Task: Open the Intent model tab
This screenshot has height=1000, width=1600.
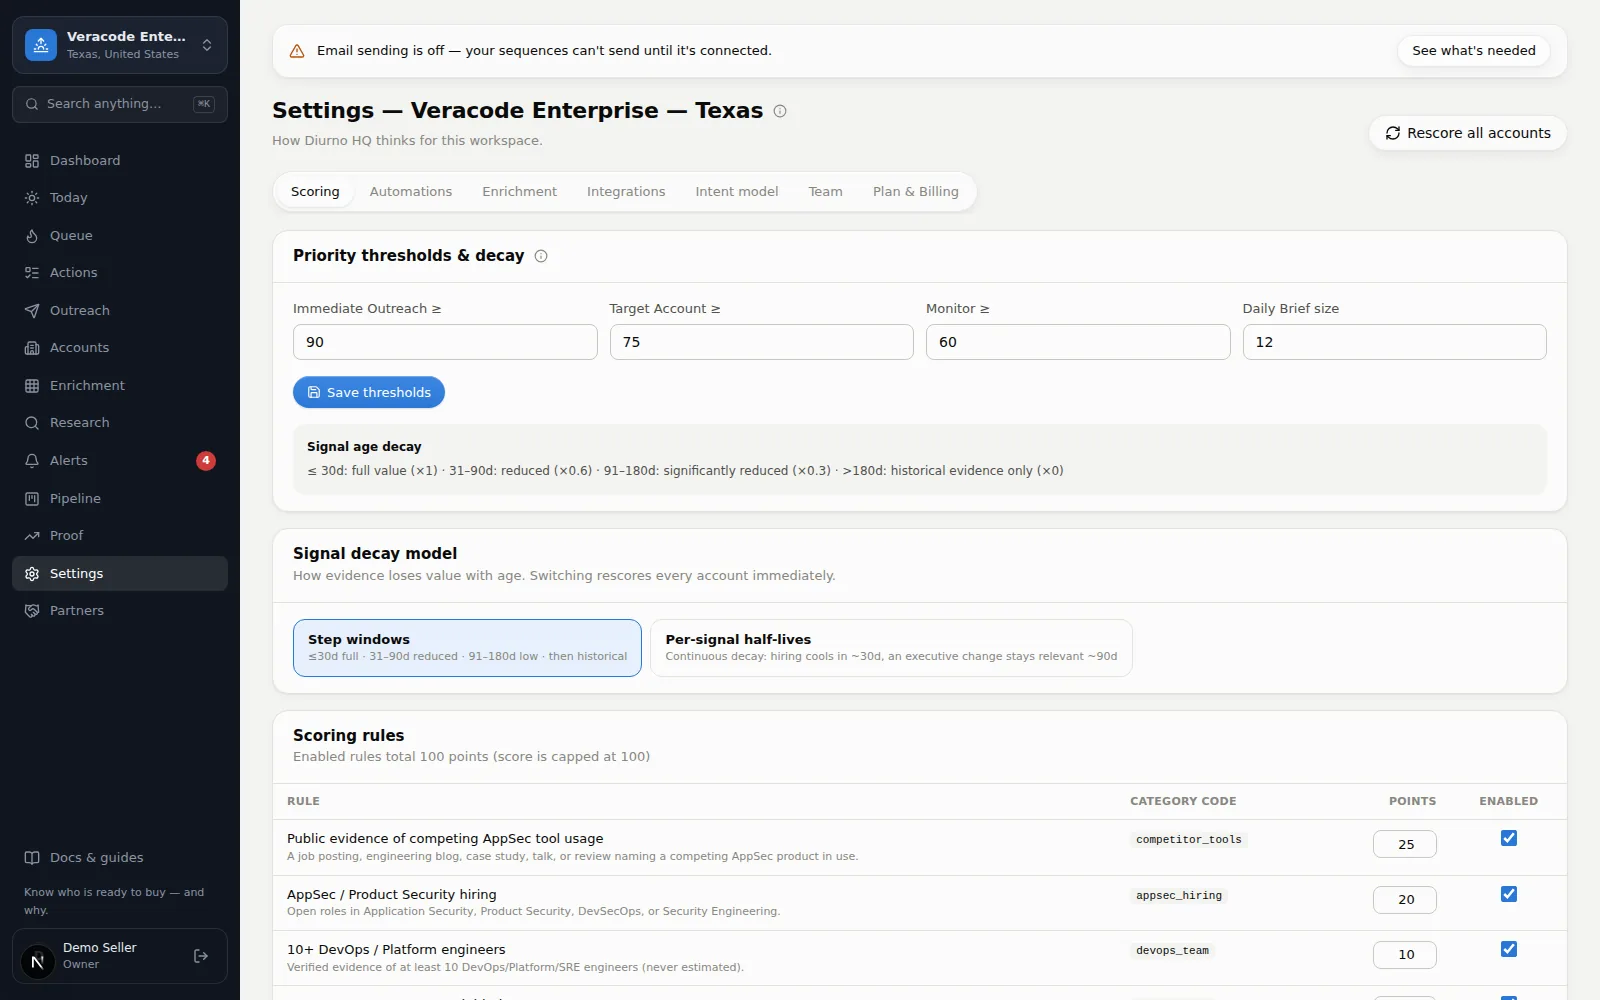Action: point(737,192)
